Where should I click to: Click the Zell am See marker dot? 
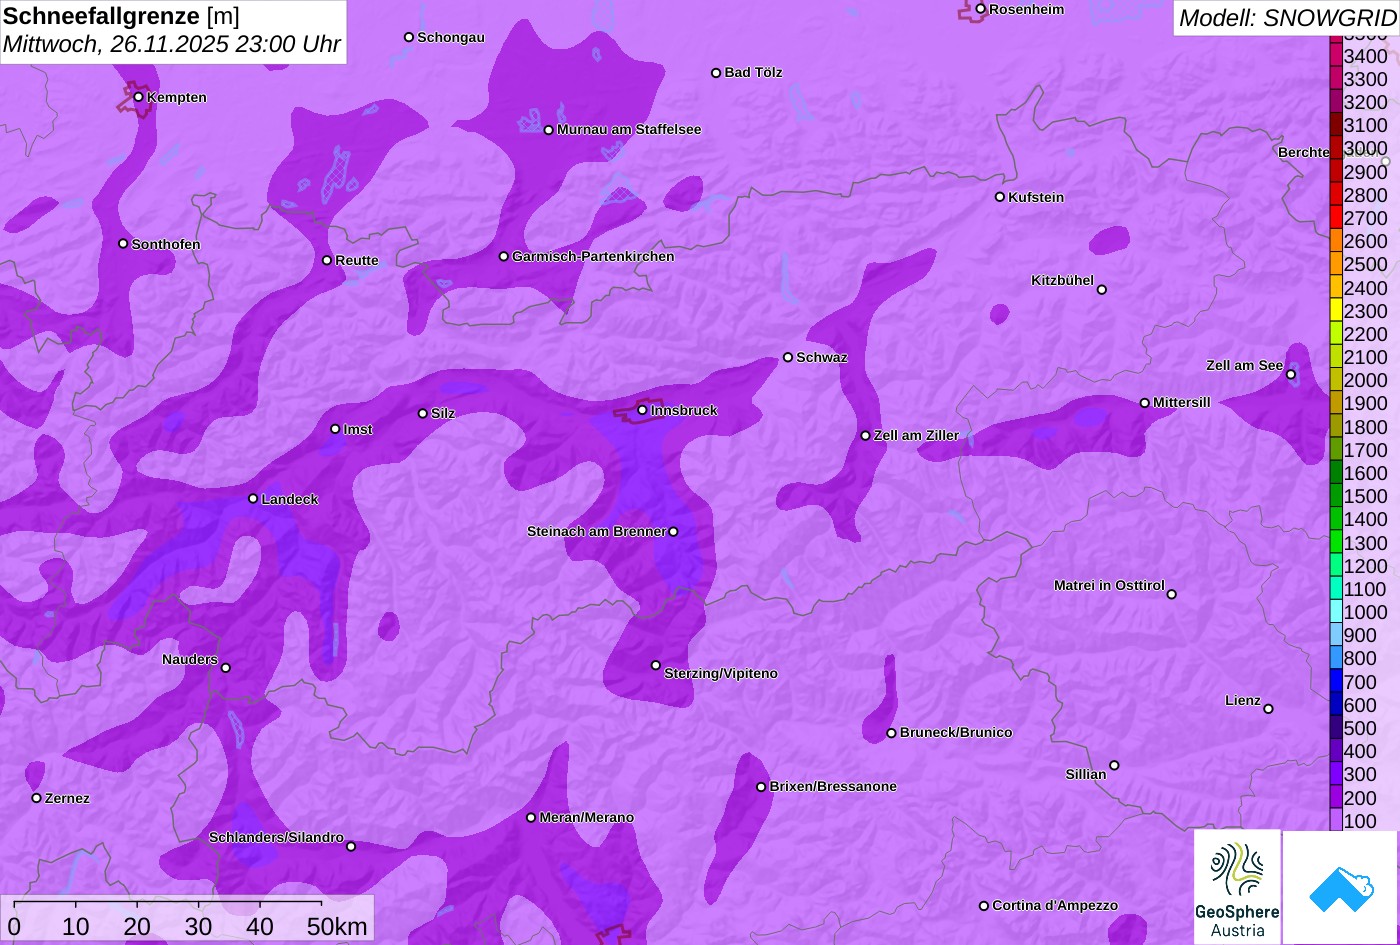[1291, 375]
